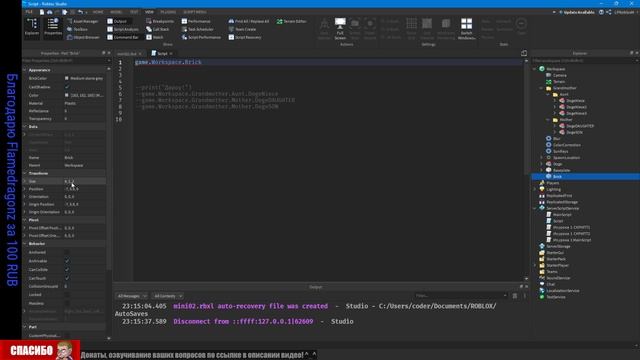Open Task Scheduler

coord(198,29)
